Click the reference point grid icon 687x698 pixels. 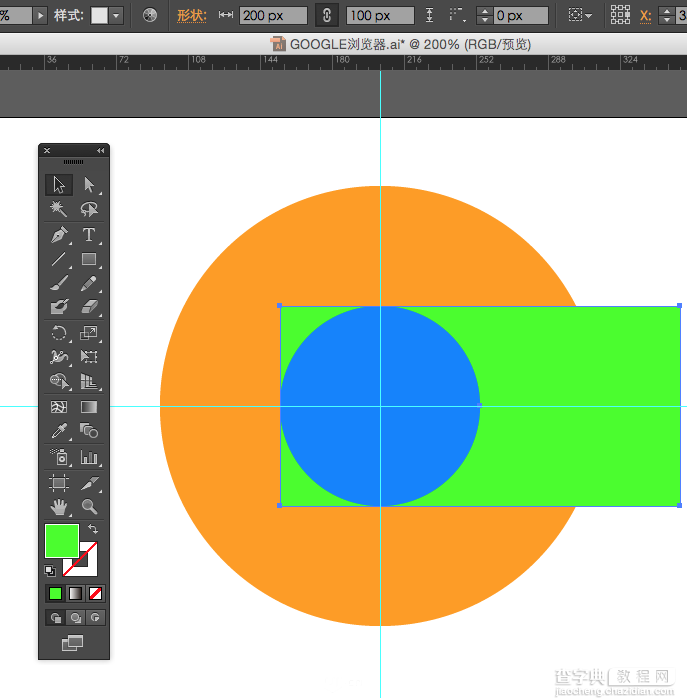click(620, 15)
